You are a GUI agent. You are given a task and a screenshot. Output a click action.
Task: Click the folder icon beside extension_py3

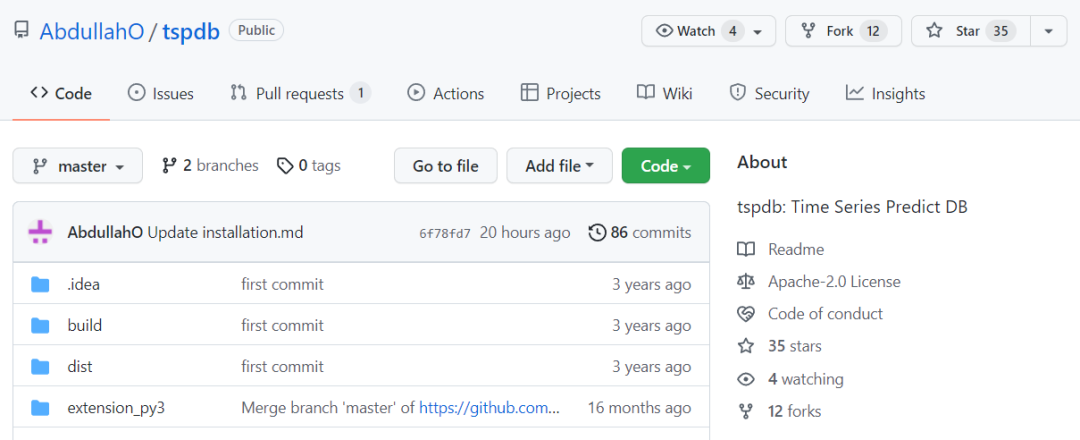[40, 408]
